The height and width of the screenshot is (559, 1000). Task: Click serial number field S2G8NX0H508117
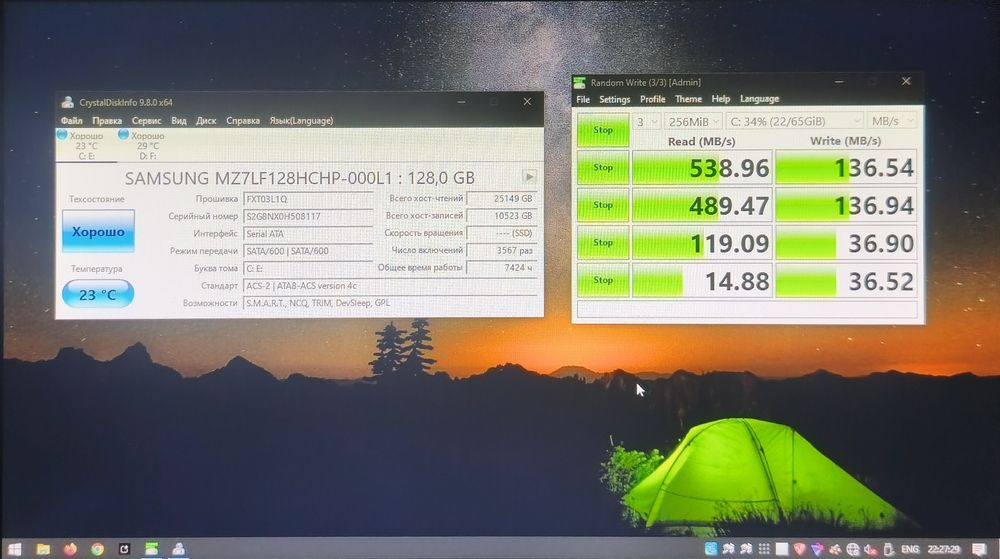[x=308, y=216]
